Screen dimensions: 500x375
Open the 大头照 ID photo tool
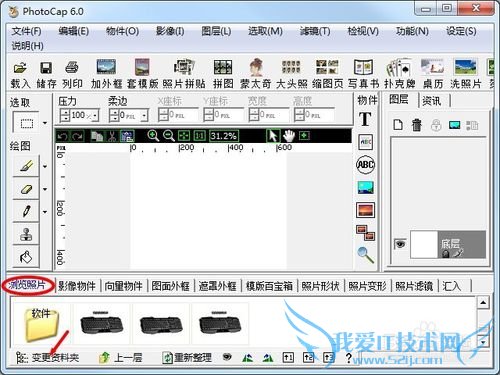tap(291, 74)
